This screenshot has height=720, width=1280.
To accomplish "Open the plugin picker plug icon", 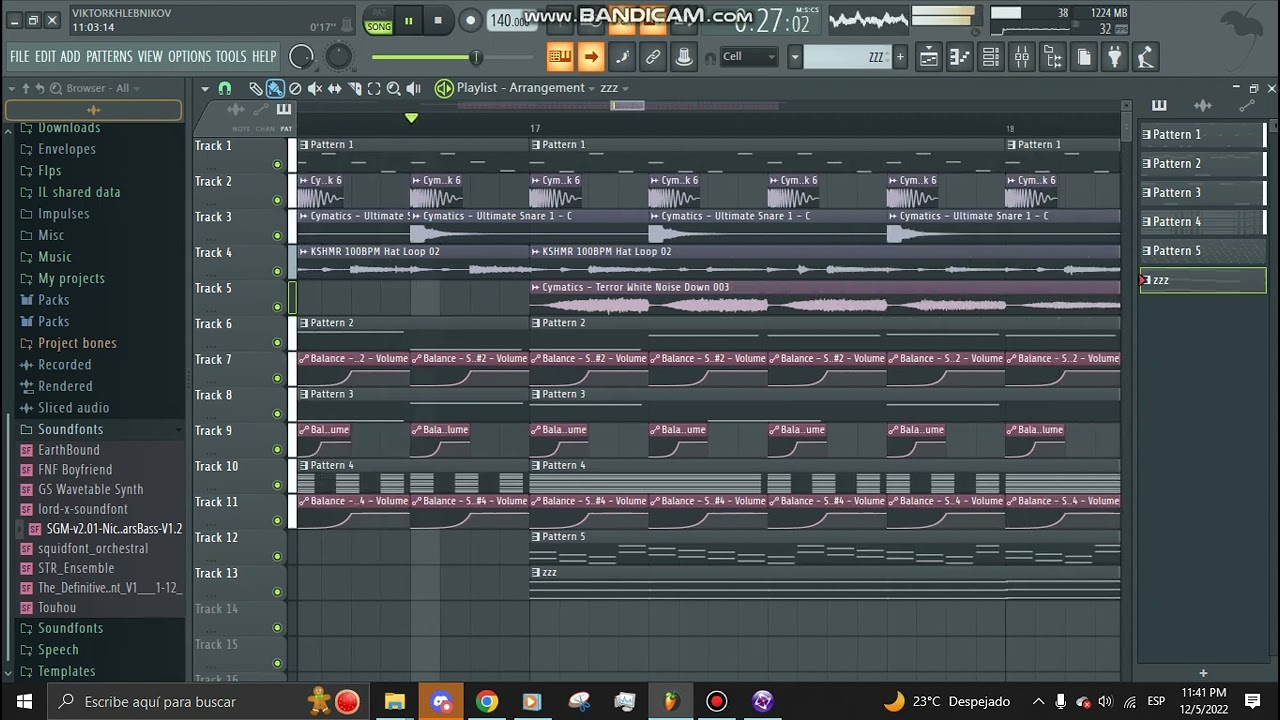I will click(x=1114, y=57).
